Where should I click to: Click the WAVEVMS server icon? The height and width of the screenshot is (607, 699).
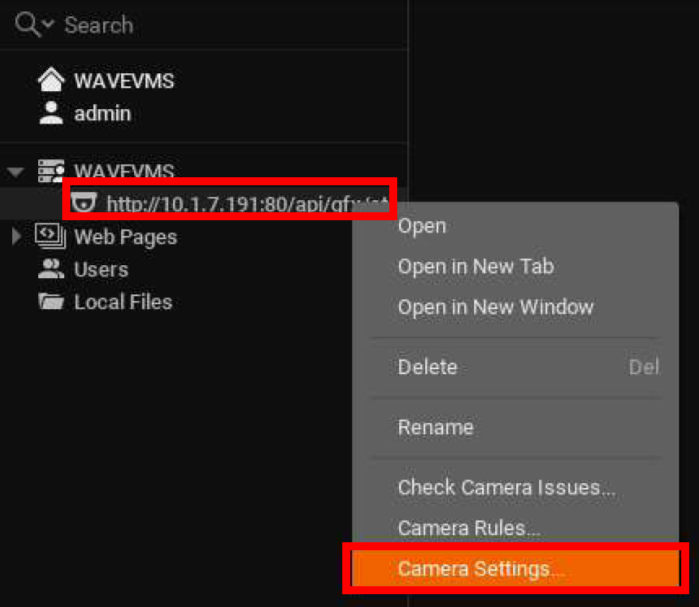50,172
